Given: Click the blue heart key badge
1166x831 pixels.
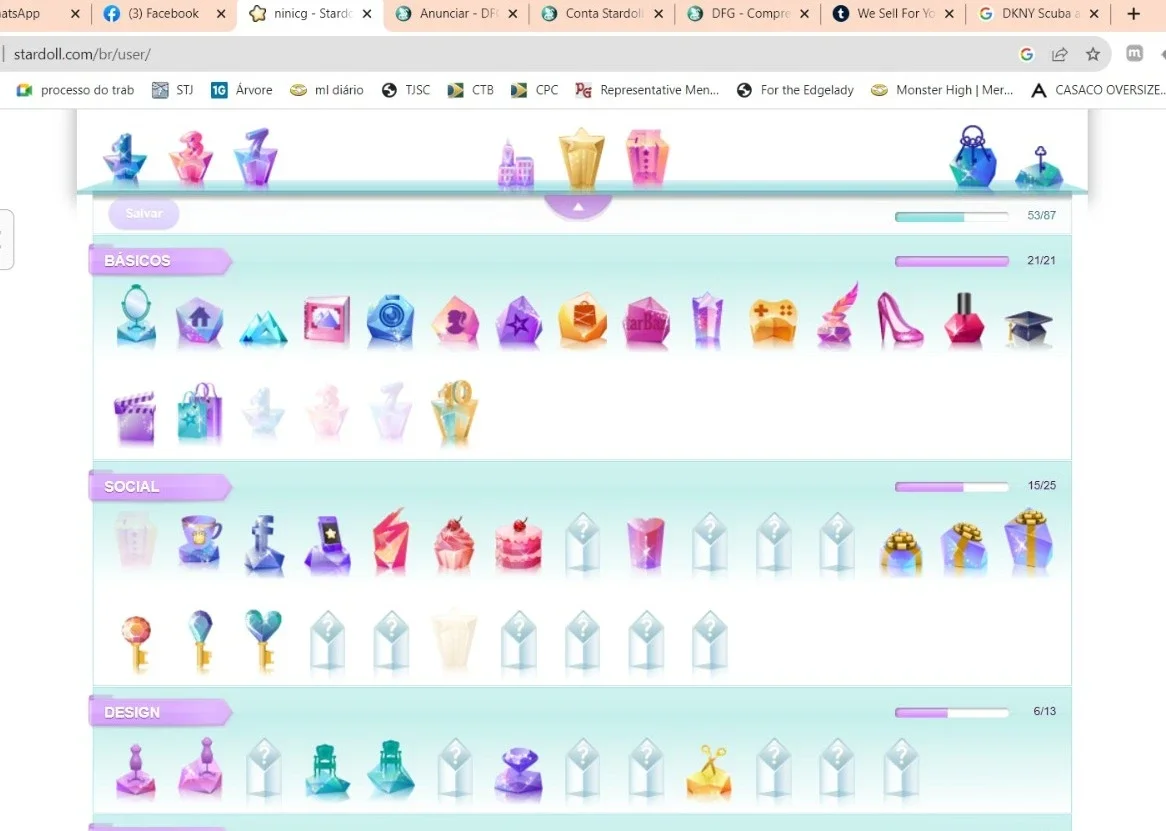Looking at the screenshot, I should pos(263,640).
